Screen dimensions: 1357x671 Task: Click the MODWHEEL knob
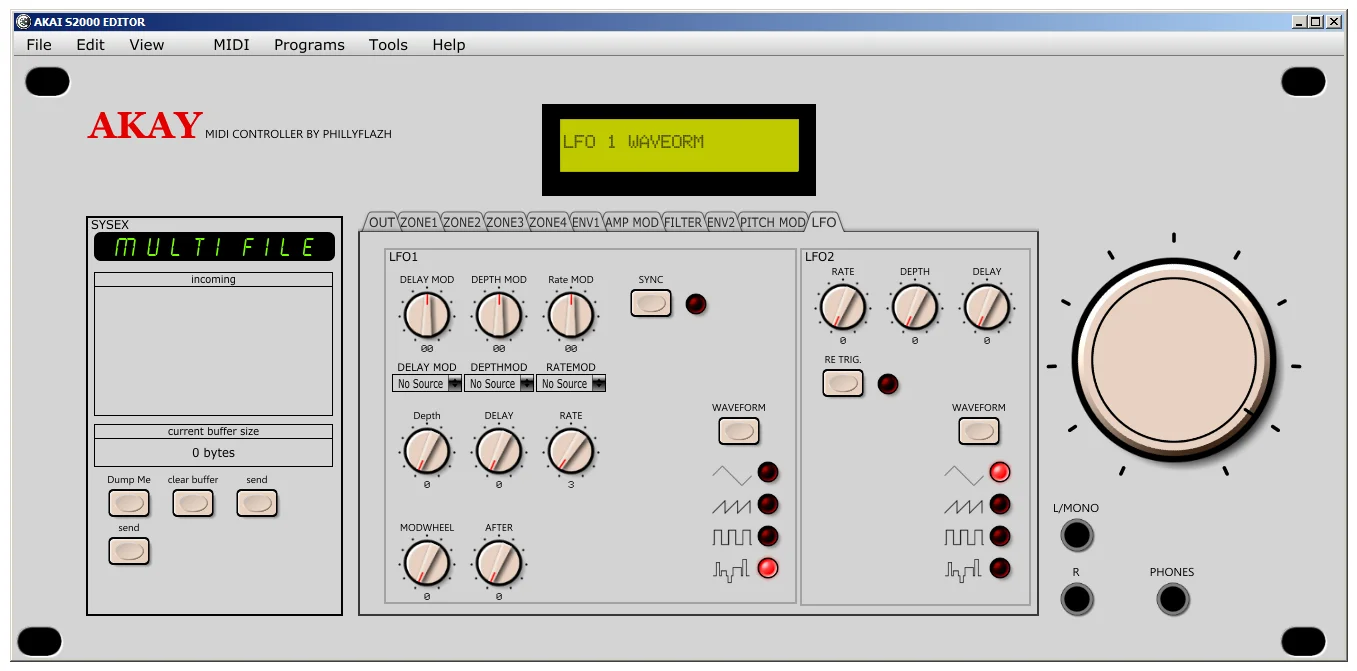click(x=427, y=563)
